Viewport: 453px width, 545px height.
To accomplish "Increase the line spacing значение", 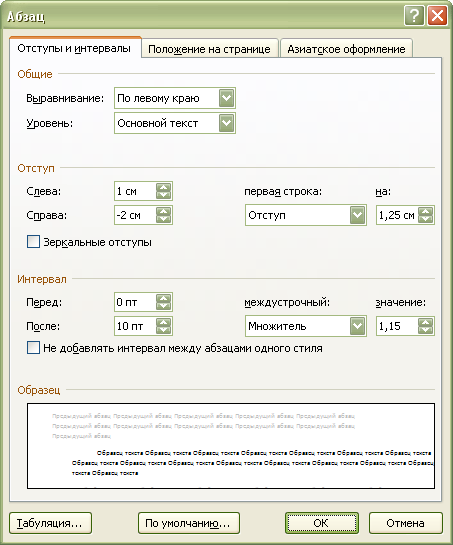I will (x=426, y=322).
